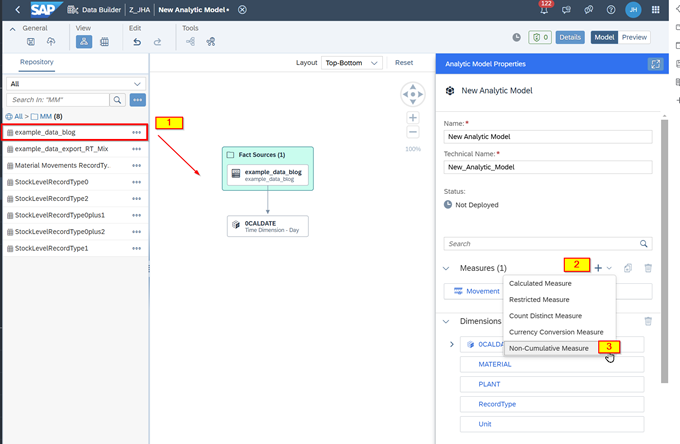Expand the 0CALDATE dimension row

click(452, 344)
